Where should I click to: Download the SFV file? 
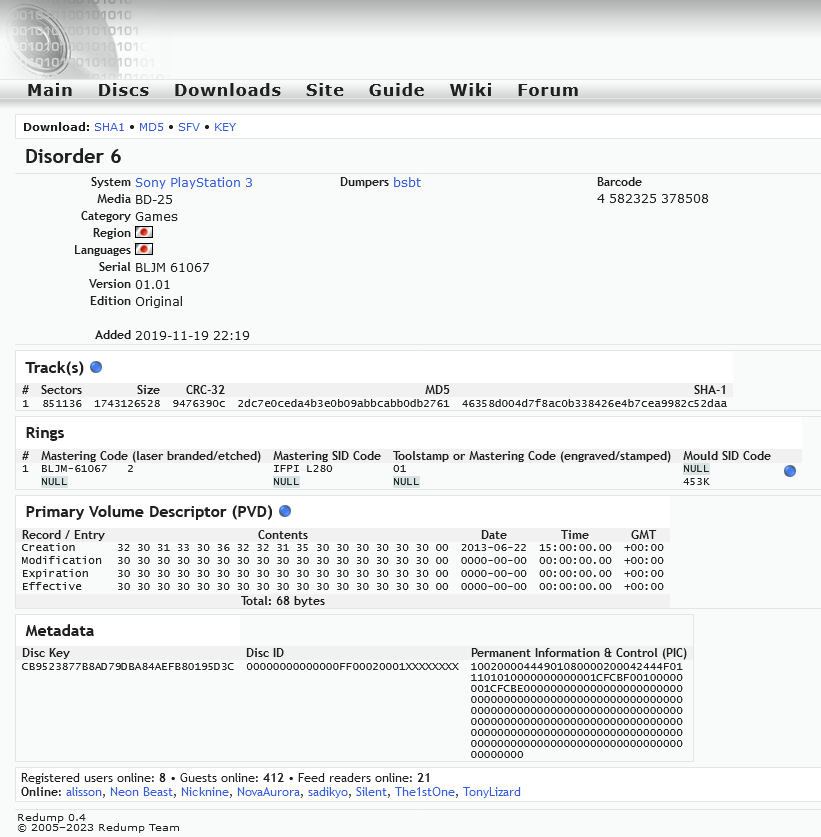point(188,127)
